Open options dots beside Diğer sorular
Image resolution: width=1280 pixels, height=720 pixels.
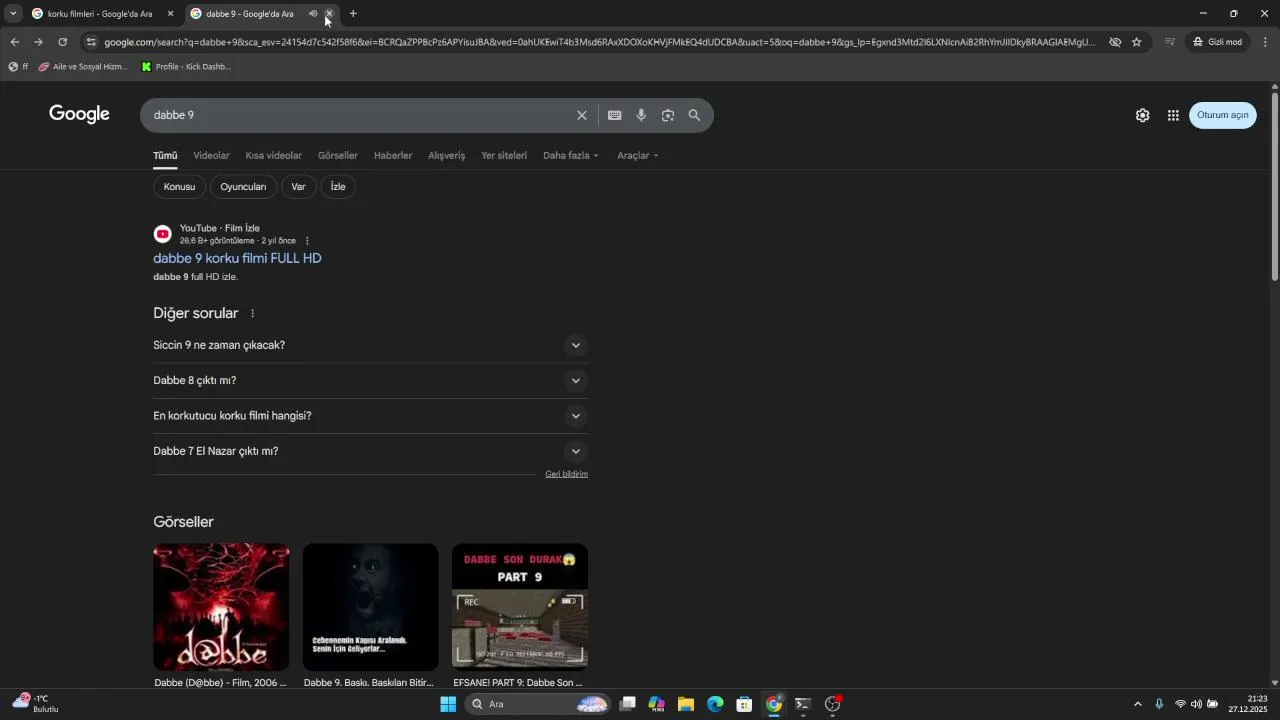(x=252, y=314)
